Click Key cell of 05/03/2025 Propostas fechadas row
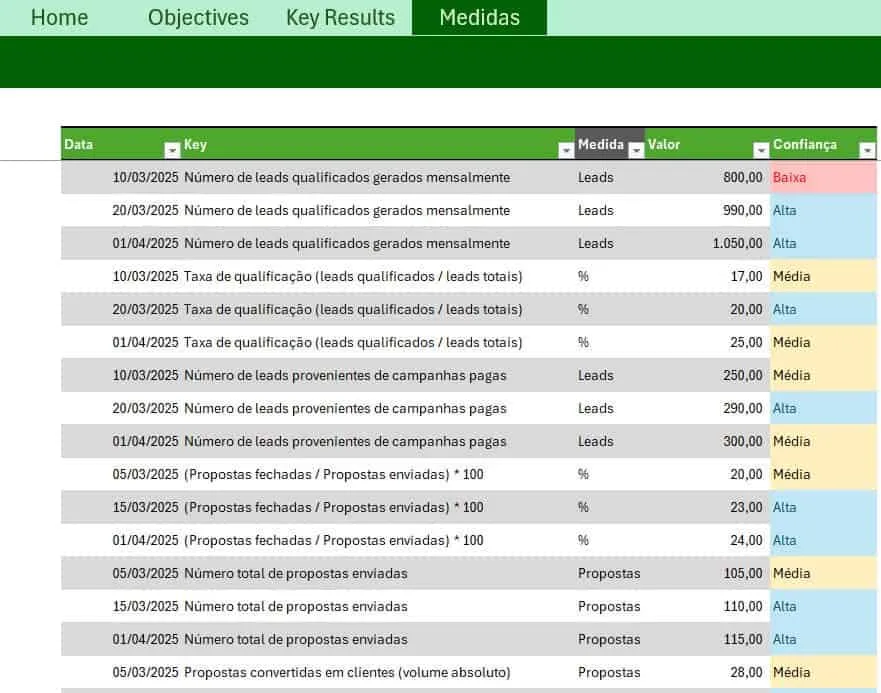 coord(378,474)
